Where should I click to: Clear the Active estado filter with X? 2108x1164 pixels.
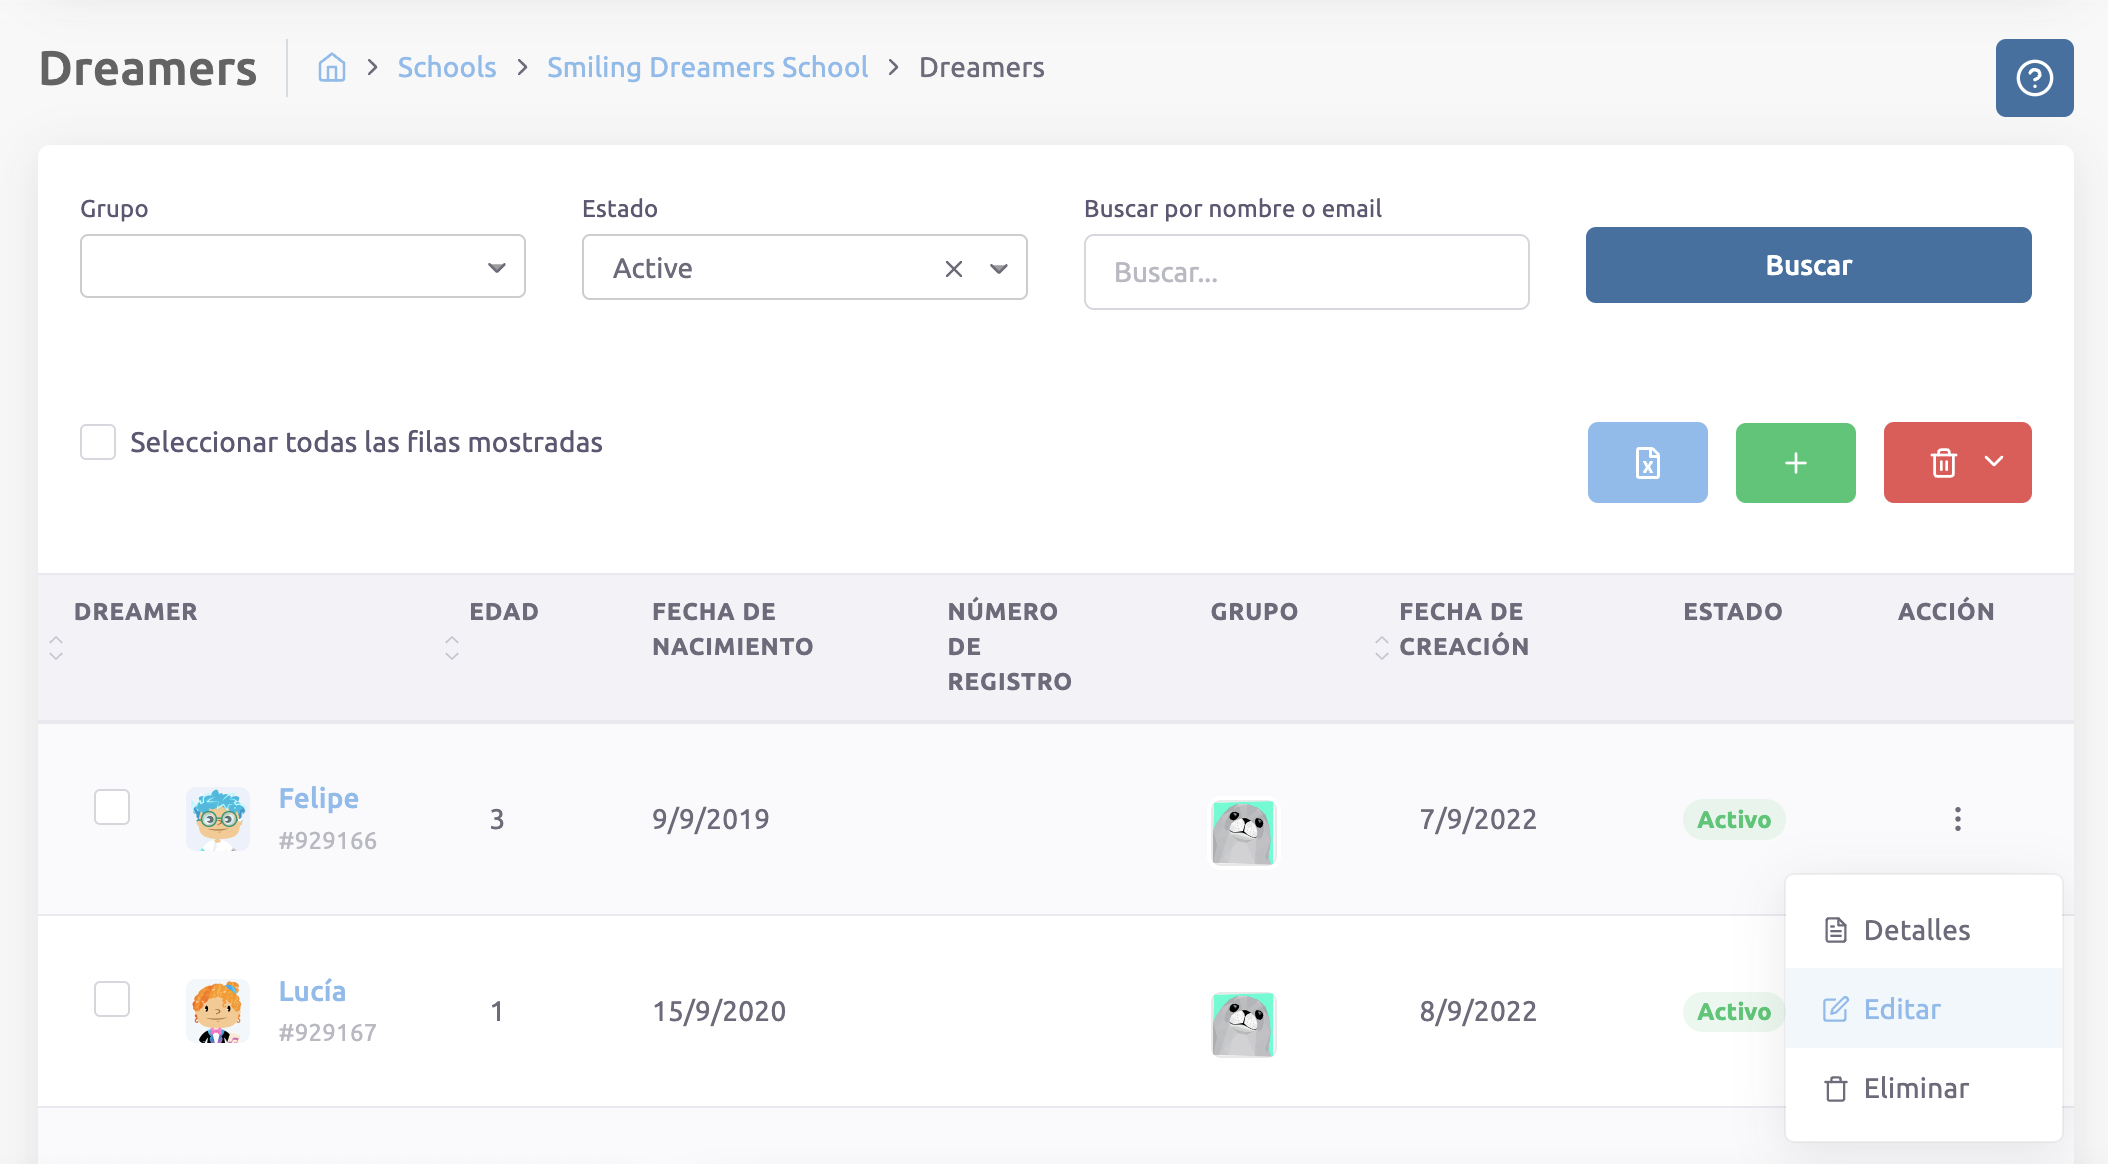click(953, 268)
